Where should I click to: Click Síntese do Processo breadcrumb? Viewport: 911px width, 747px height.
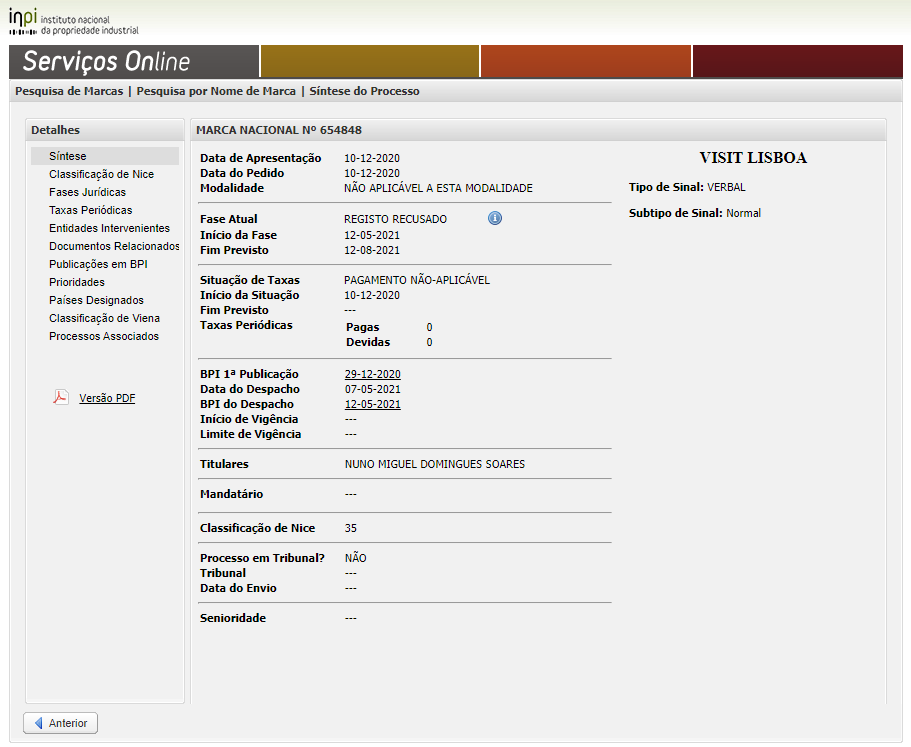pos(364,91)
